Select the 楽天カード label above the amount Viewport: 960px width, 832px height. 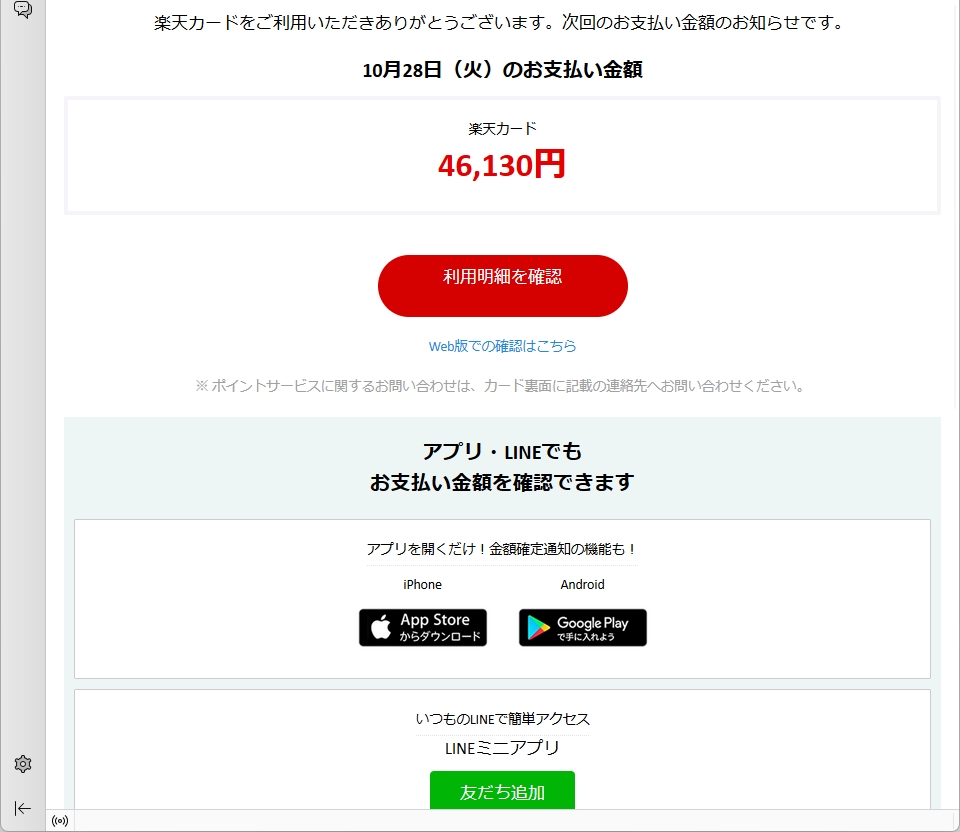[x=503, y=129]
